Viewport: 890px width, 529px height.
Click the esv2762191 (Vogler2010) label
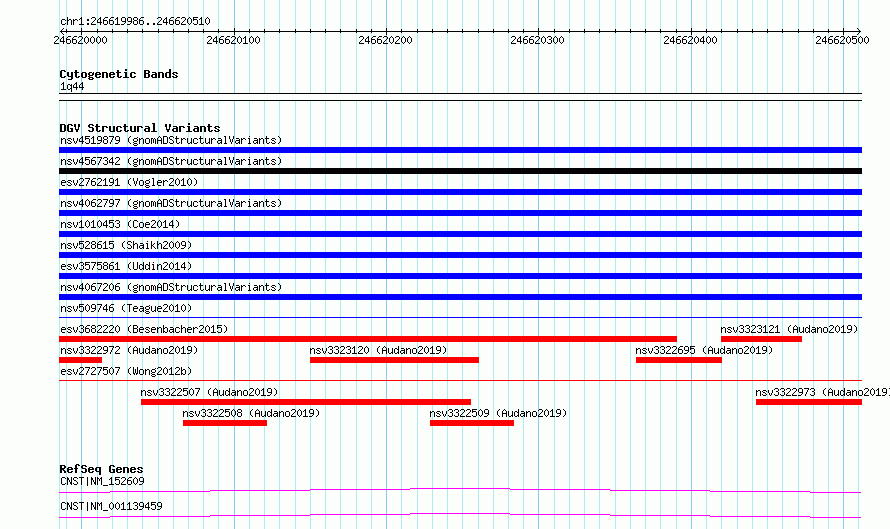click(129, 182)
